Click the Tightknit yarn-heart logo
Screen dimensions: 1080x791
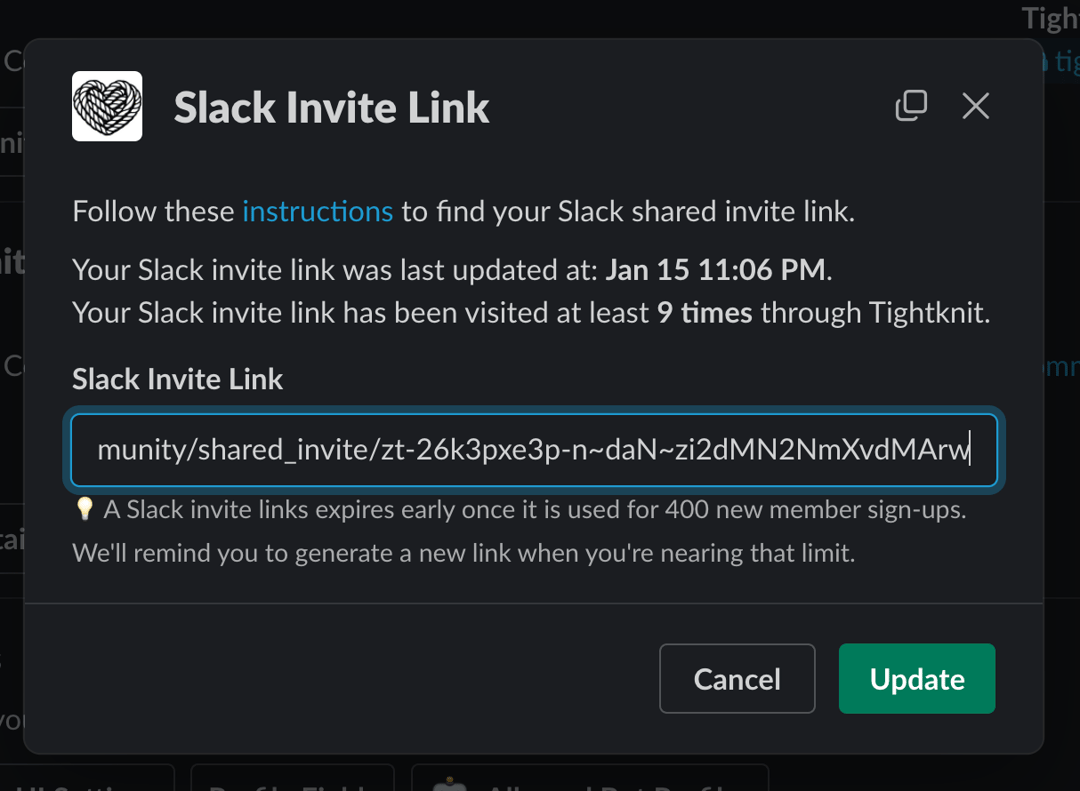coord(107,106)
